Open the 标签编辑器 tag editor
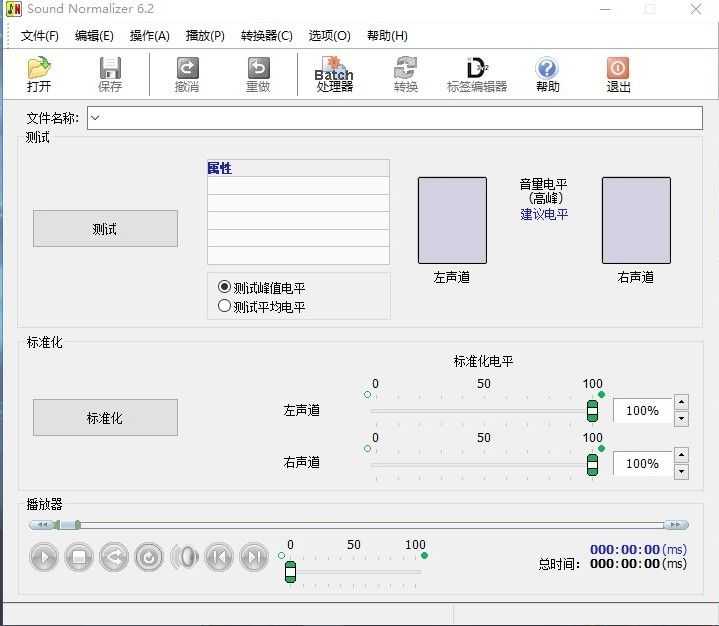This screenshot has width=719, height=626. [477, 74]
